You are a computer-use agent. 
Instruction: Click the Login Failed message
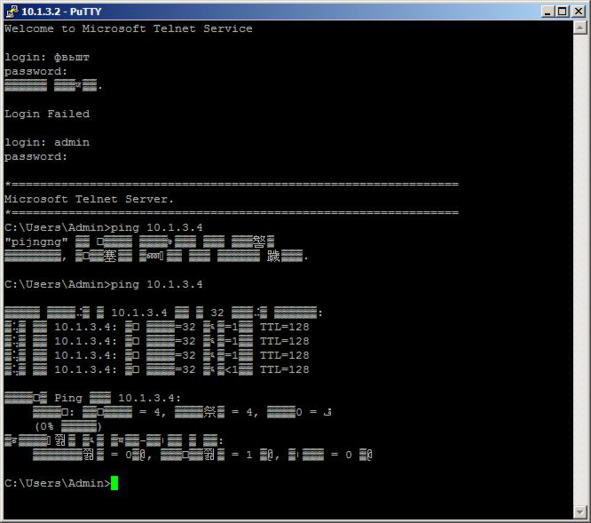47,114
